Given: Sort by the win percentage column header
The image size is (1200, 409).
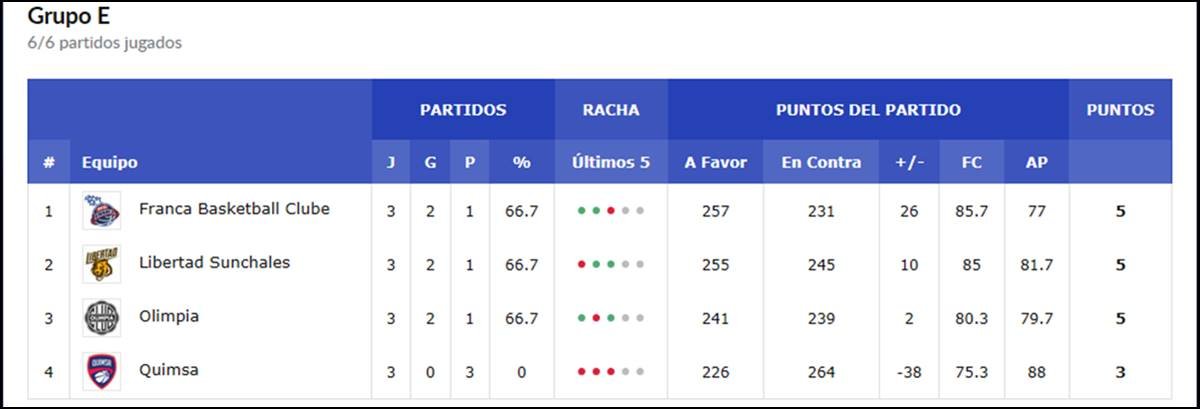Looking at the screenshot, I should (x=521, y=162).
